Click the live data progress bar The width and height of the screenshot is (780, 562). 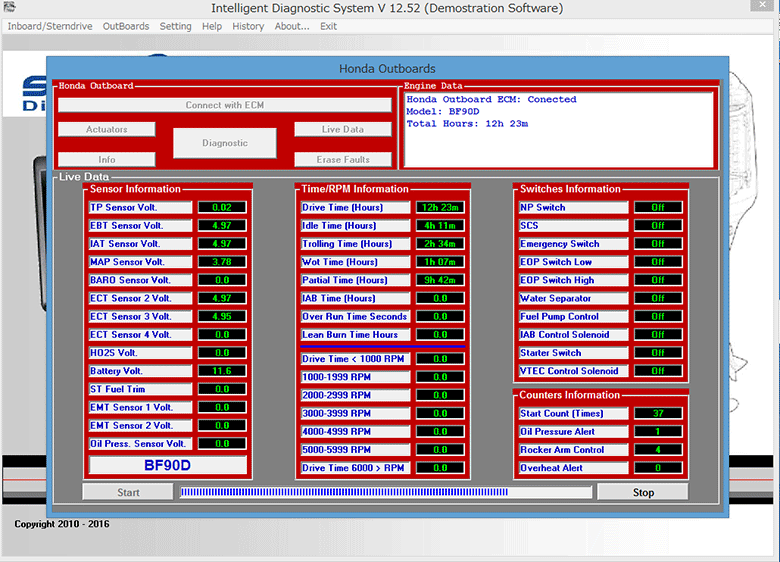(x=386, y=492)
